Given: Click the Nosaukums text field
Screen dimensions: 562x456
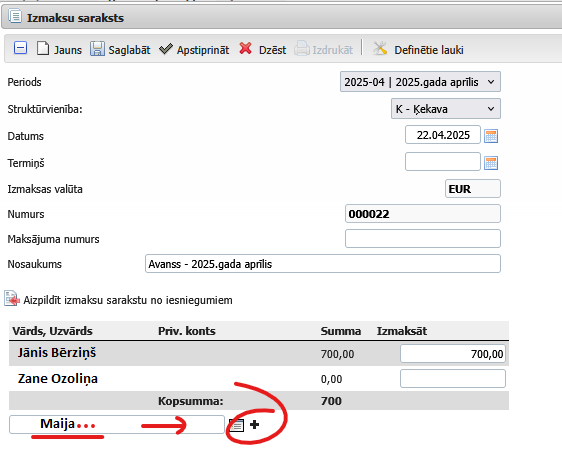Looking at the screenshot, I should [x=323, y=264].
